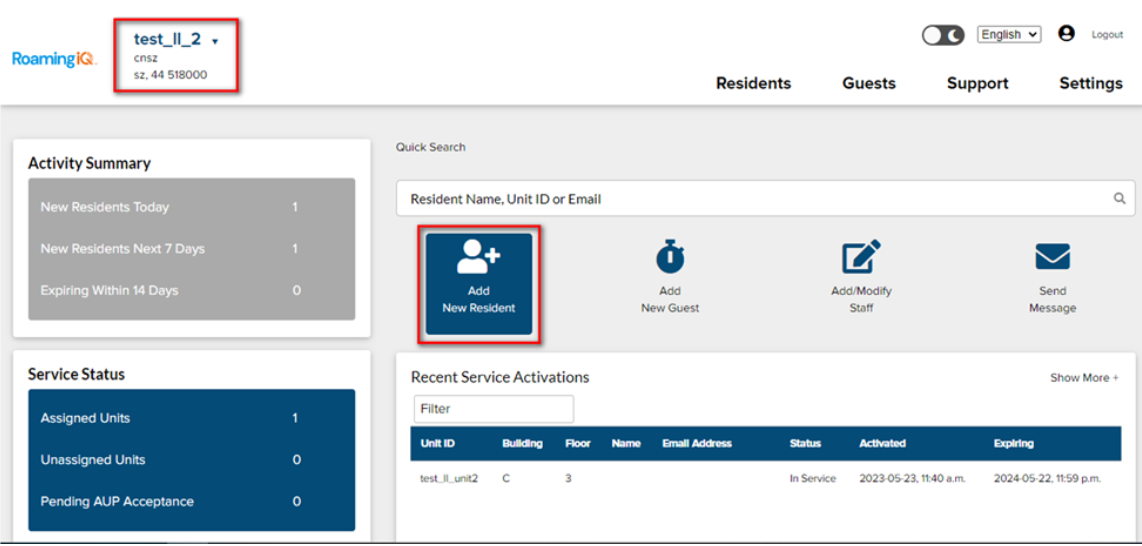The width and height of the screenshot is (1142, 546).
Task: Click the Add/Modify Staff edit icon
Action: (x=861, y=257)
